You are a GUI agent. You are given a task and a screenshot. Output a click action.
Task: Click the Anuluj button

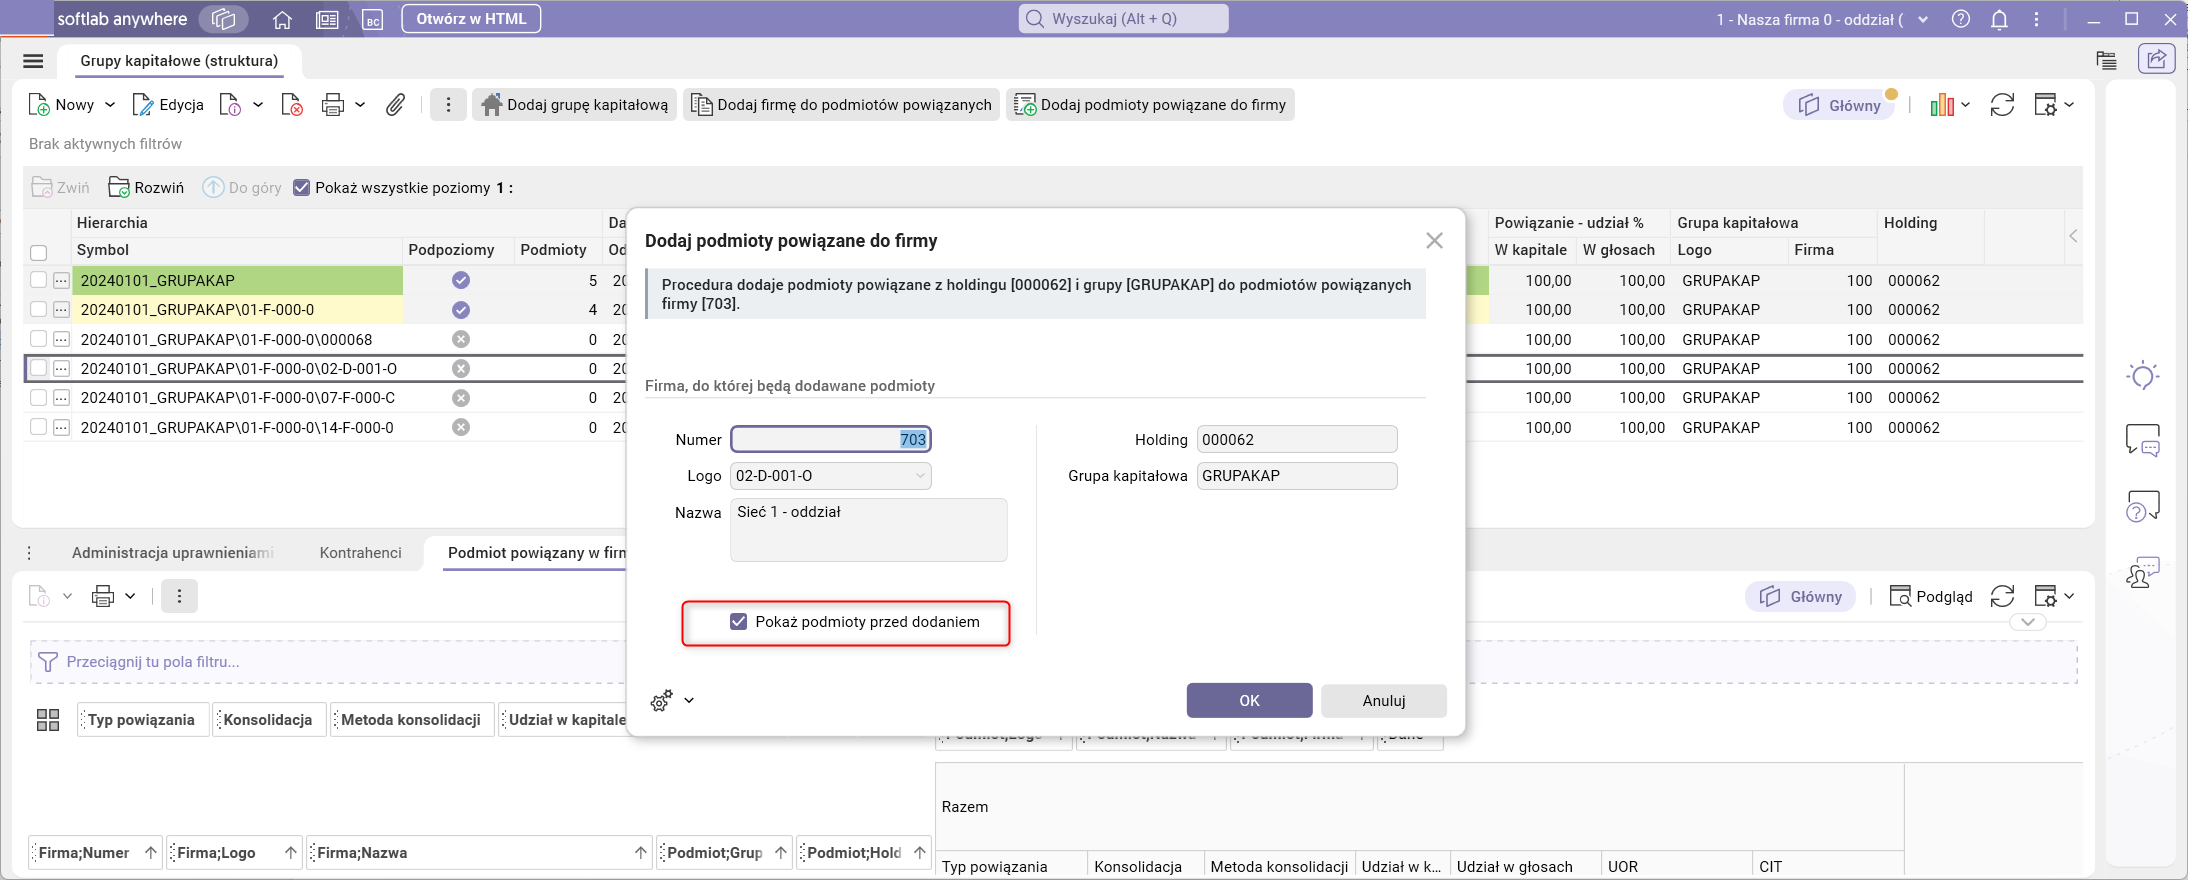point(1384,701)
